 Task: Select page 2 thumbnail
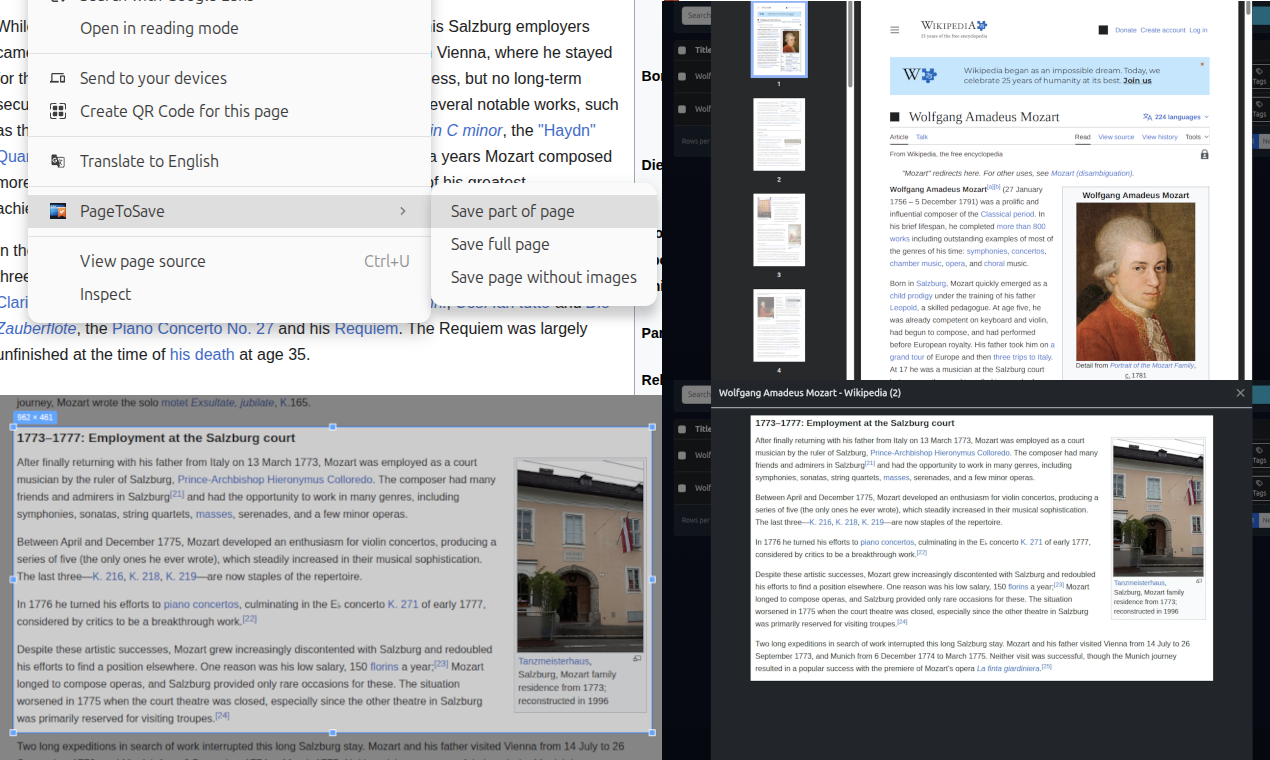[779, 134]
